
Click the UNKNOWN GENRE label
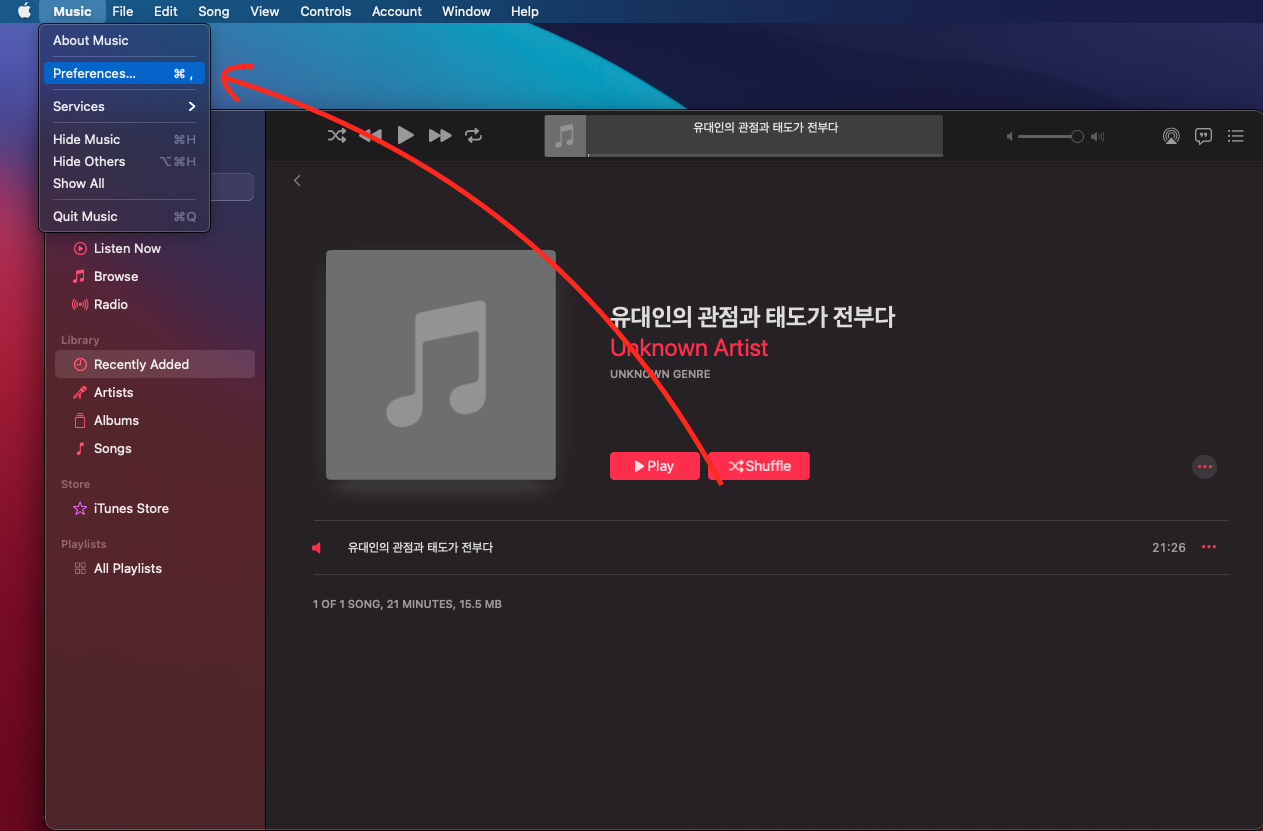(660, 374)
